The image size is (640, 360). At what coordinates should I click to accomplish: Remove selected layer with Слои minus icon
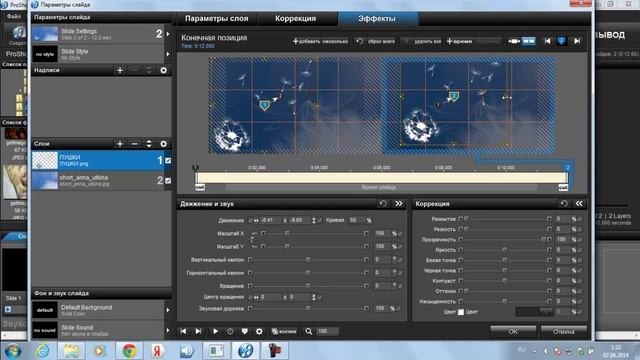pyautogui.click(x=135, y=144)
